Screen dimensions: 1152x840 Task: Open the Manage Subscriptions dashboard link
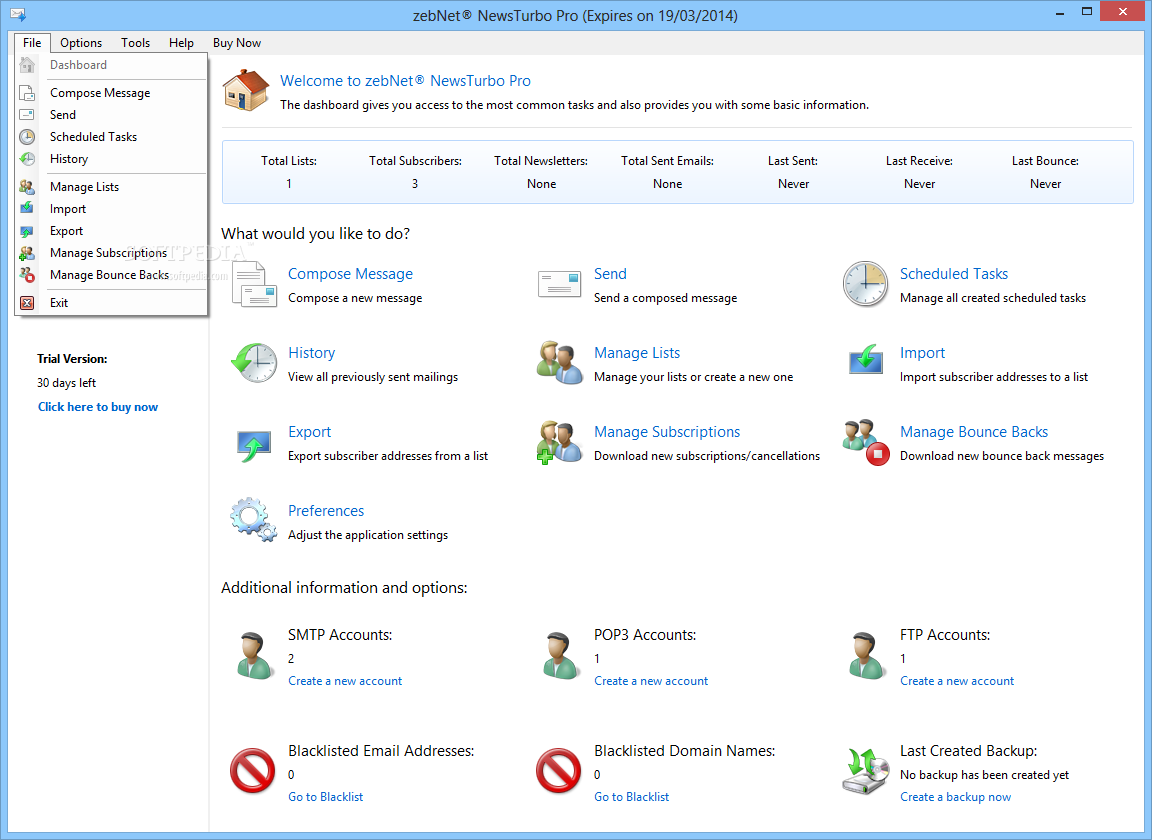(x=667, y=432)
